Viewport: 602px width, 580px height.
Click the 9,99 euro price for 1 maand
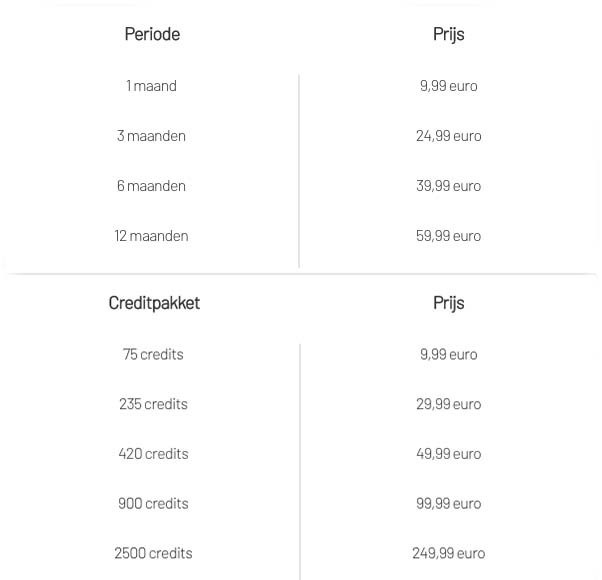(448, 86)
